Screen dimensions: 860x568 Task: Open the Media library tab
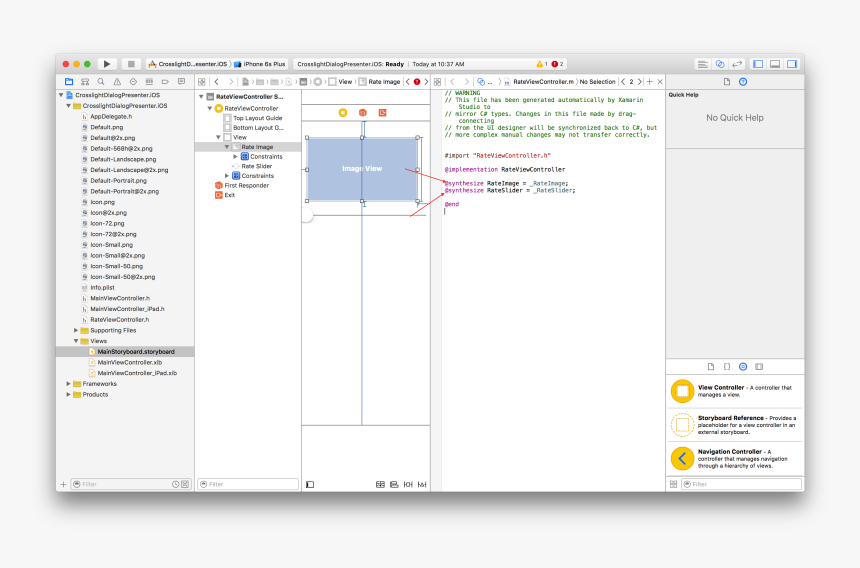[x=759, y=366]
